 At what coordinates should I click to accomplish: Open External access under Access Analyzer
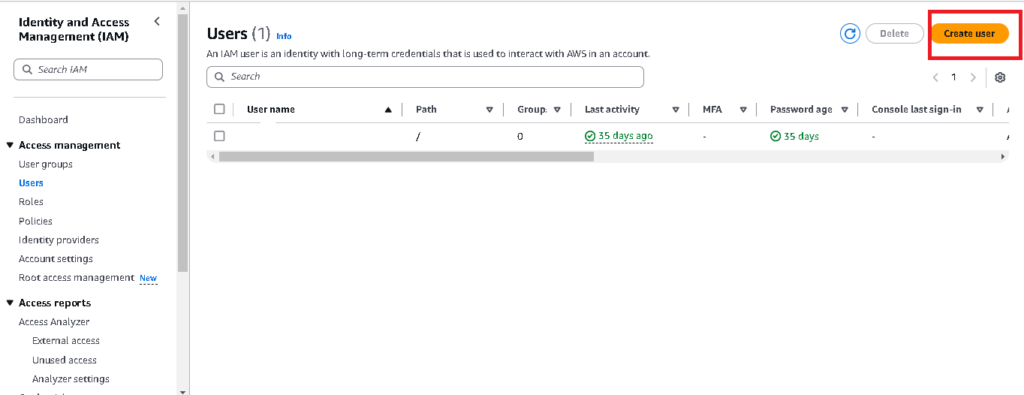coord(66,341)
